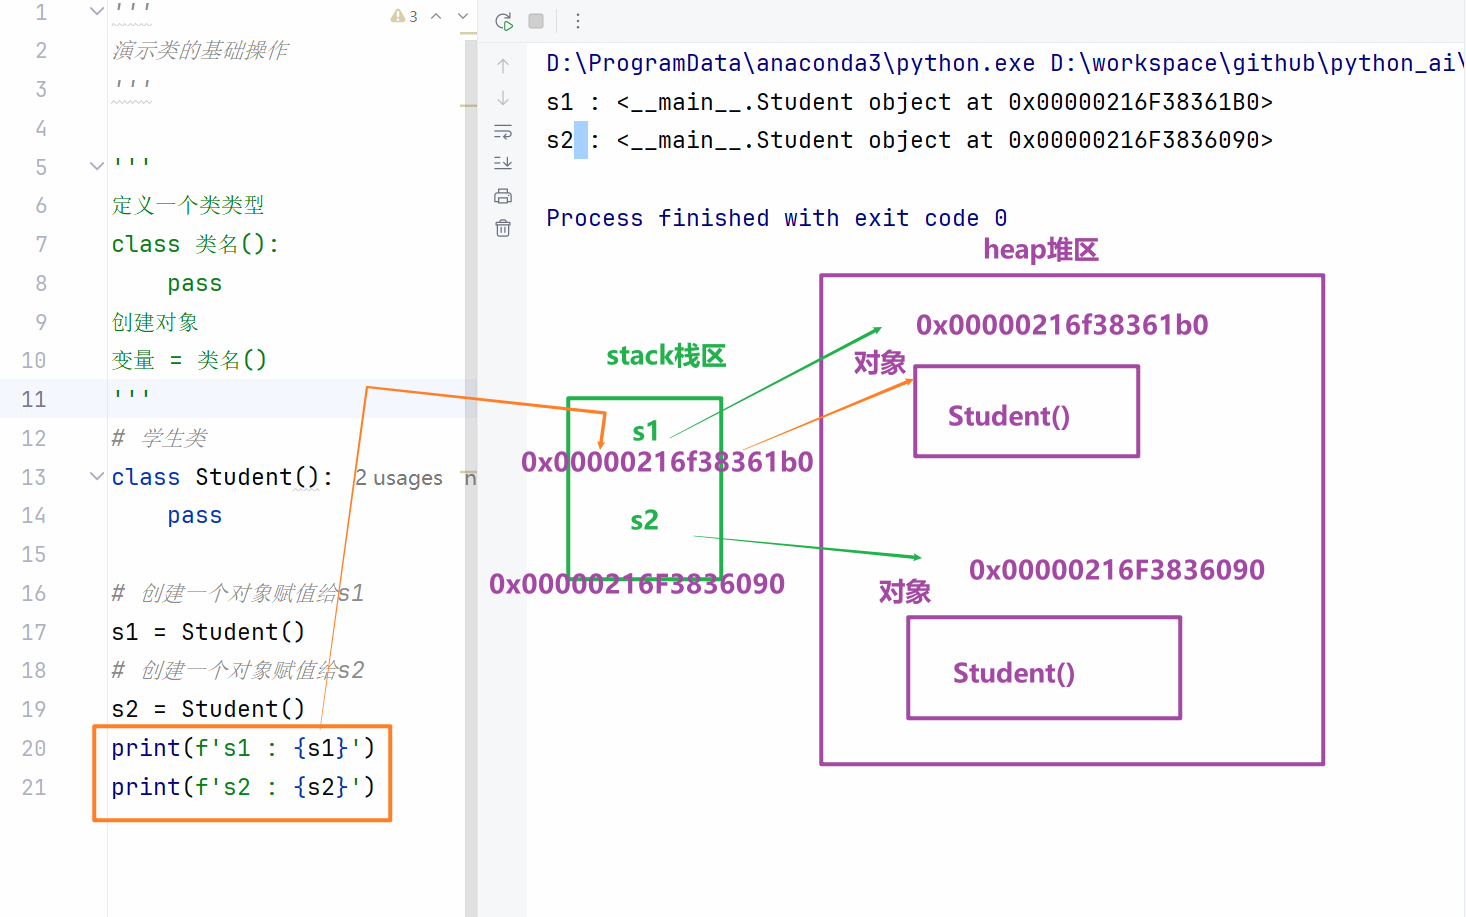Place cursor on 'class Student():' code line

coord(221,477)
